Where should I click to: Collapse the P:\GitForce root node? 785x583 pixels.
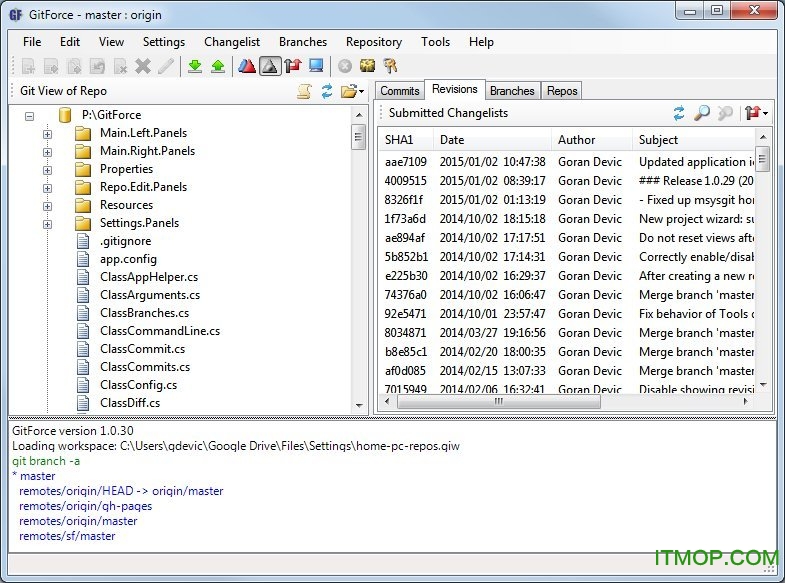pos(30,116)
